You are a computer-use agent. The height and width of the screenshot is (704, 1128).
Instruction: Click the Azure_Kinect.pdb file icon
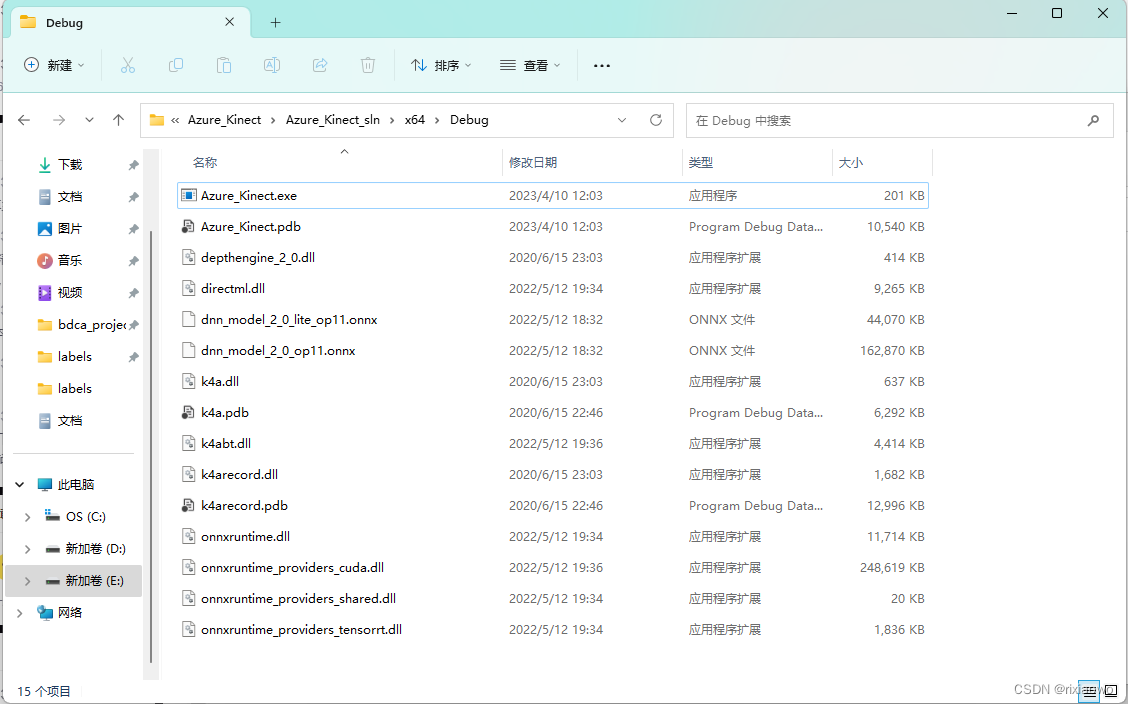point(188,227)
